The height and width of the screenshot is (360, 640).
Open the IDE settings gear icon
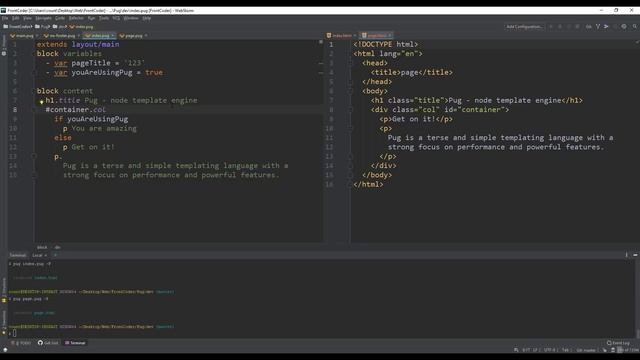(x=624, y=27)
